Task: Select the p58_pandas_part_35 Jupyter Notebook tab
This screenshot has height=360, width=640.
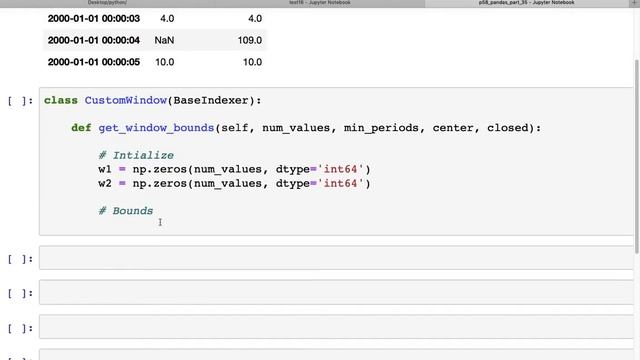Action: click(526, 2)
